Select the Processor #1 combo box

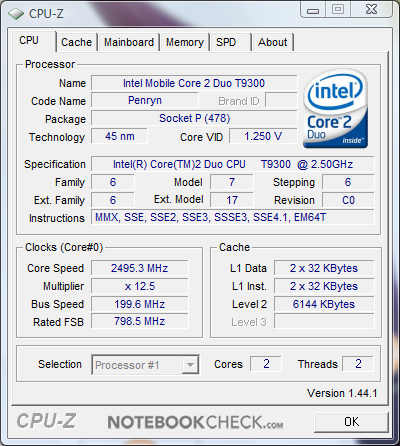click(145, 365)
